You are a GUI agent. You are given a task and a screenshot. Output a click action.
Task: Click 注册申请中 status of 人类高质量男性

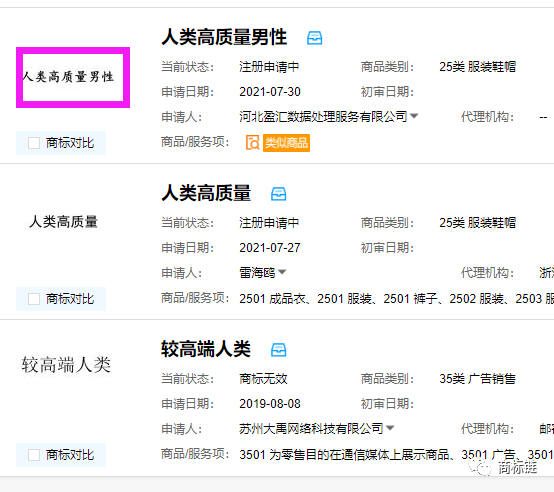(x=269, y=67)
